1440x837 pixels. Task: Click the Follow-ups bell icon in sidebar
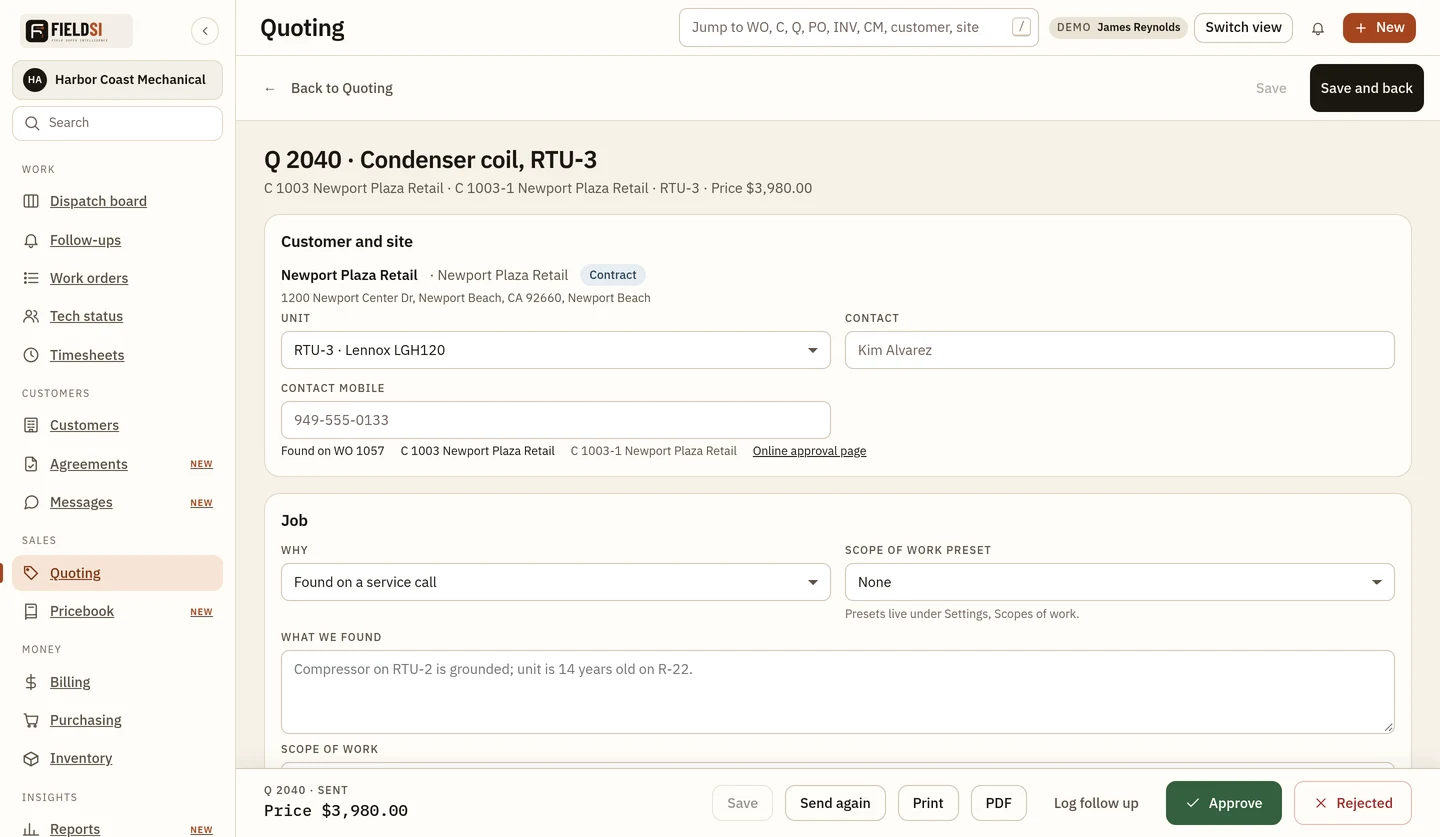click(x=31, y=240)
